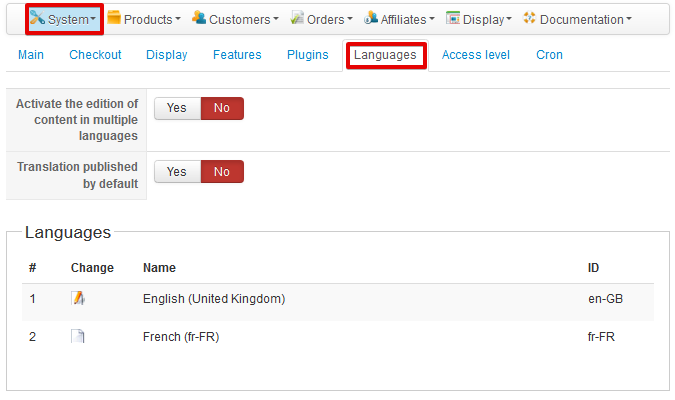
Task: Go to the Access level tab
Action: tap(476, 55)
